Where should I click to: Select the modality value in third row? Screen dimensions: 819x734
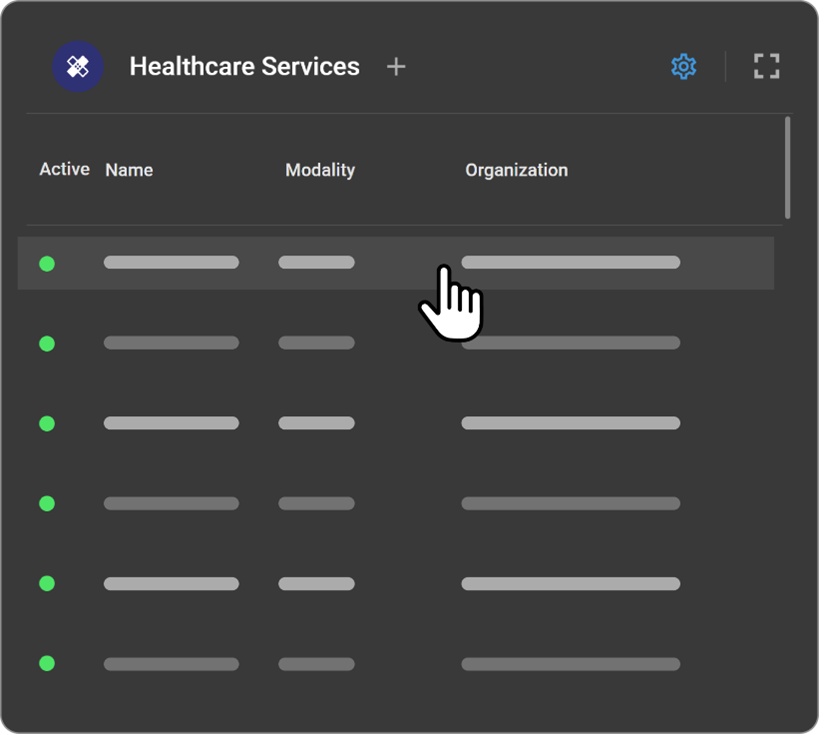click(316, 423)
